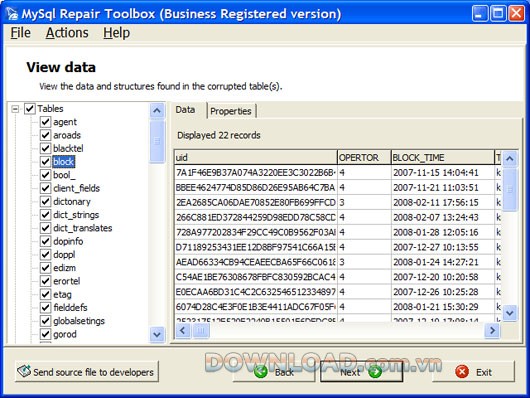Image resolution: width=530 pixels, height=398 pixels.
Task: Select the uid cell starting with 7A1F46E9B37A
Action: [x=256, y=172]
